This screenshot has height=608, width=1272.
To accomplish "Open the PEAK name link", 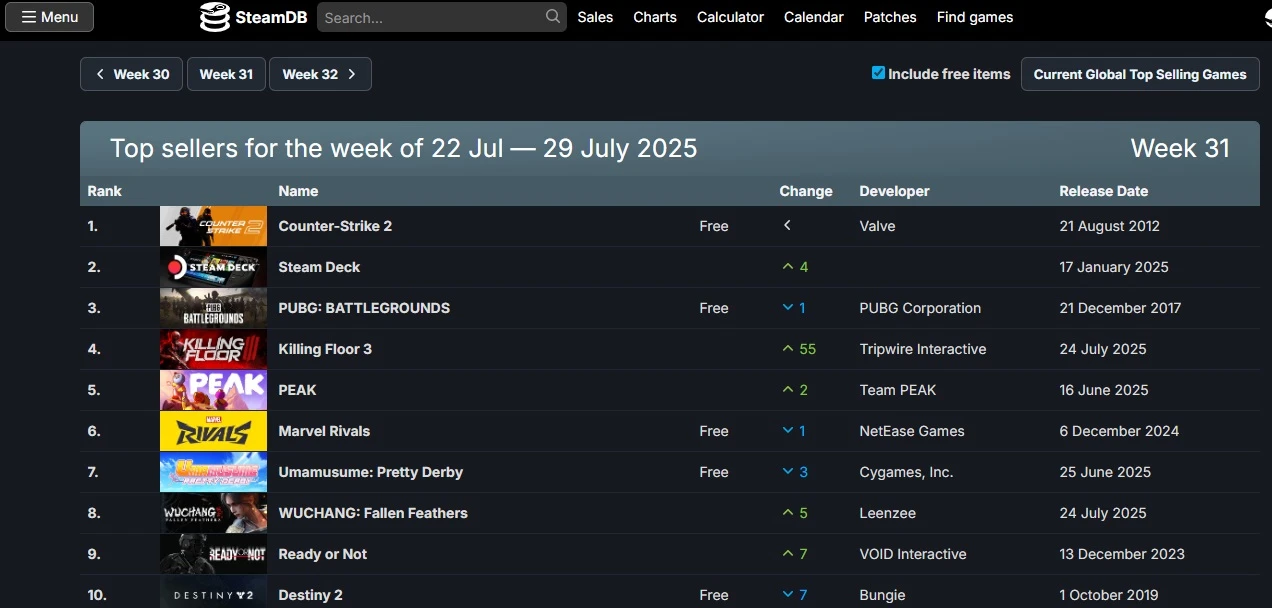I will [297, 390].
